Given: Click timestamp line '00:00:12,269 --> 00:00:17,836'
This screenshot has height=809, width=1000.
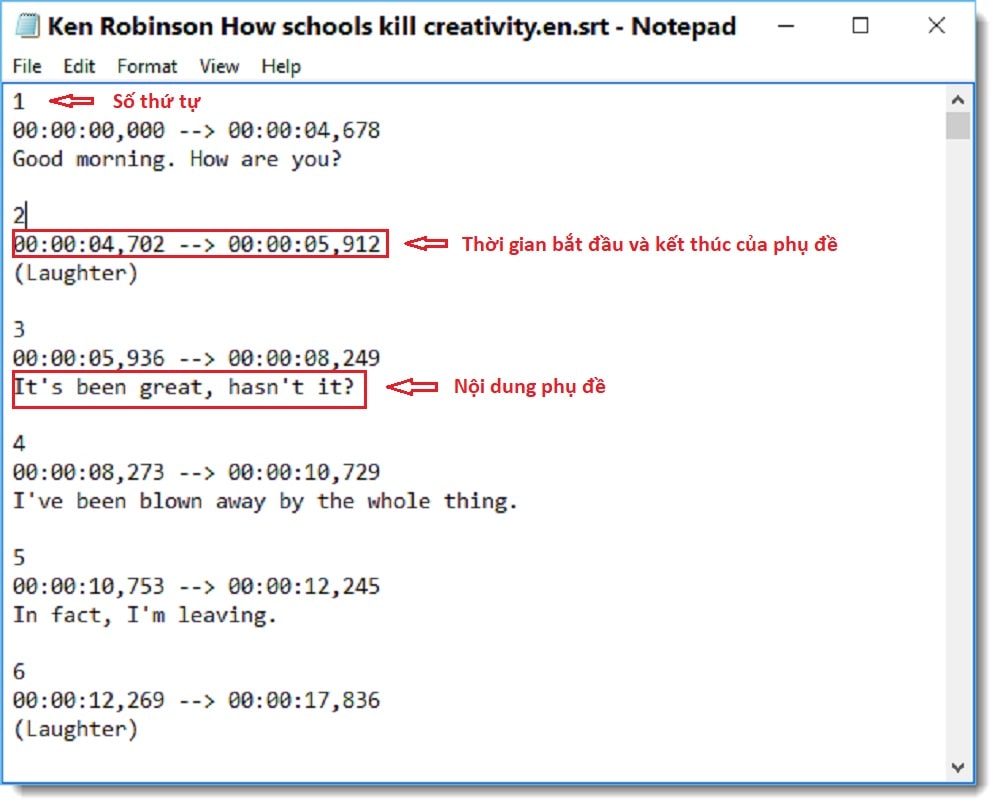Looking at the screenshot, I should pos(196,701).
